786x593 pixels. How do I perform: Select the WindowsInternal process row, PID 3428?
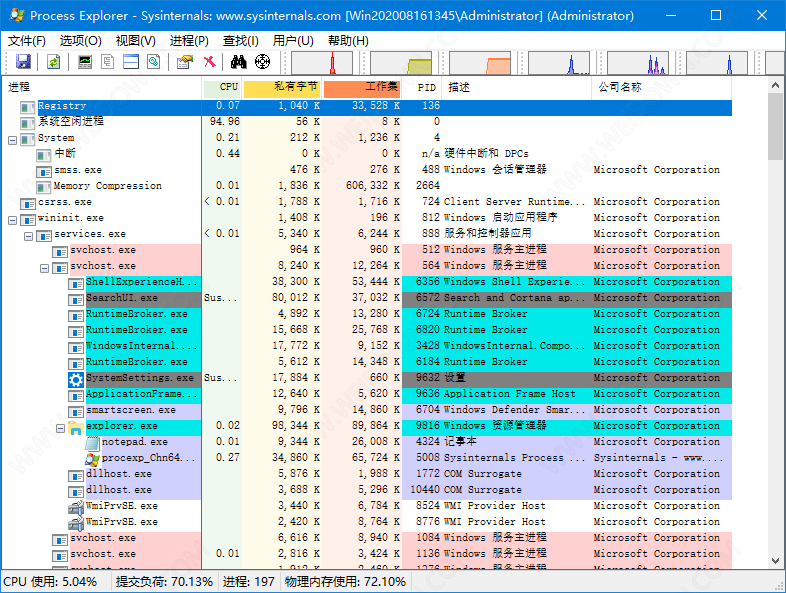coord(366,346)
